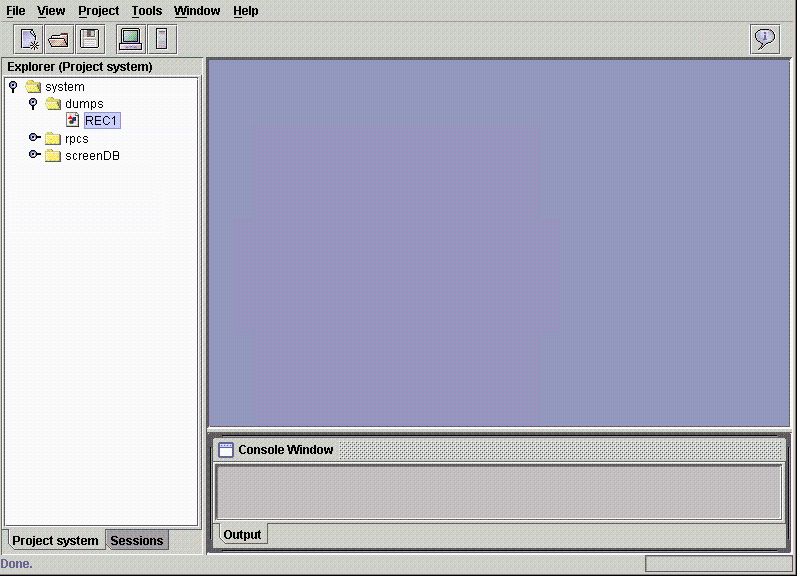The height and width of the screenshot is (576, 797).
Task: Select the dumps folder icon
Action: click(x=53, y=104)
